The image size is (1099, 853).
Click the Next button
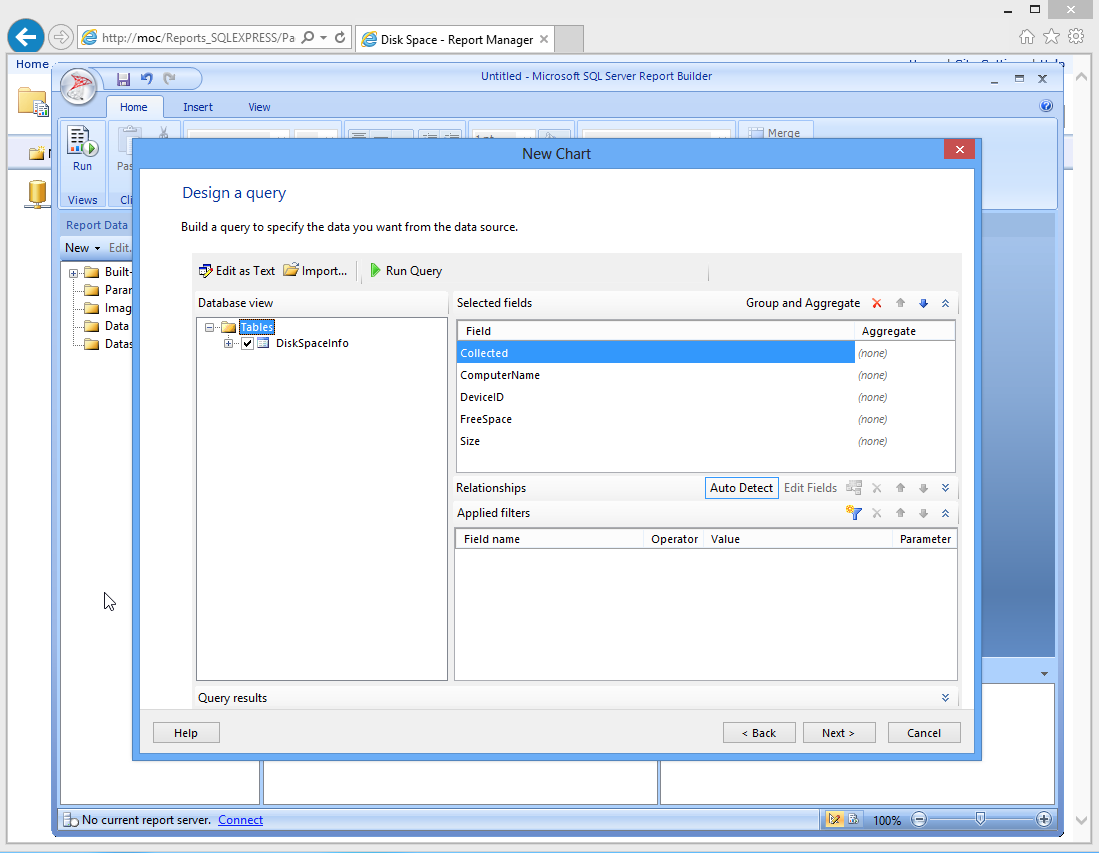838,733
